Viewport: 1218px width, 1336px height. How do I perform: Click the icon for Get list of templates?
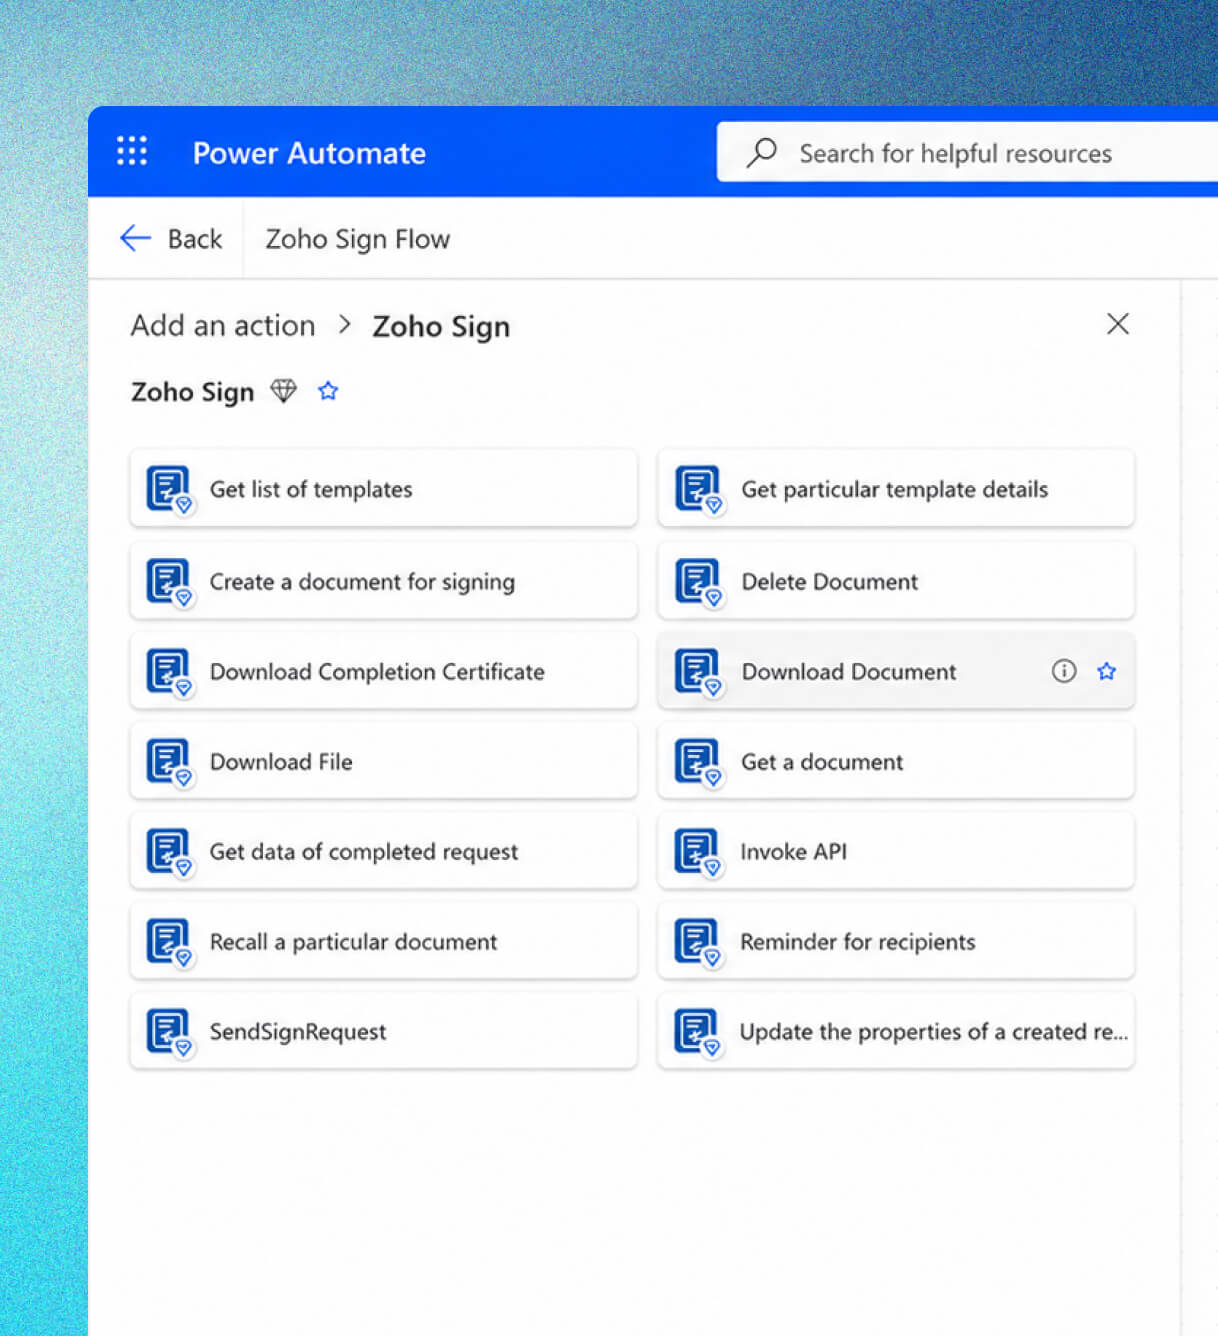(x=169, y=490)
